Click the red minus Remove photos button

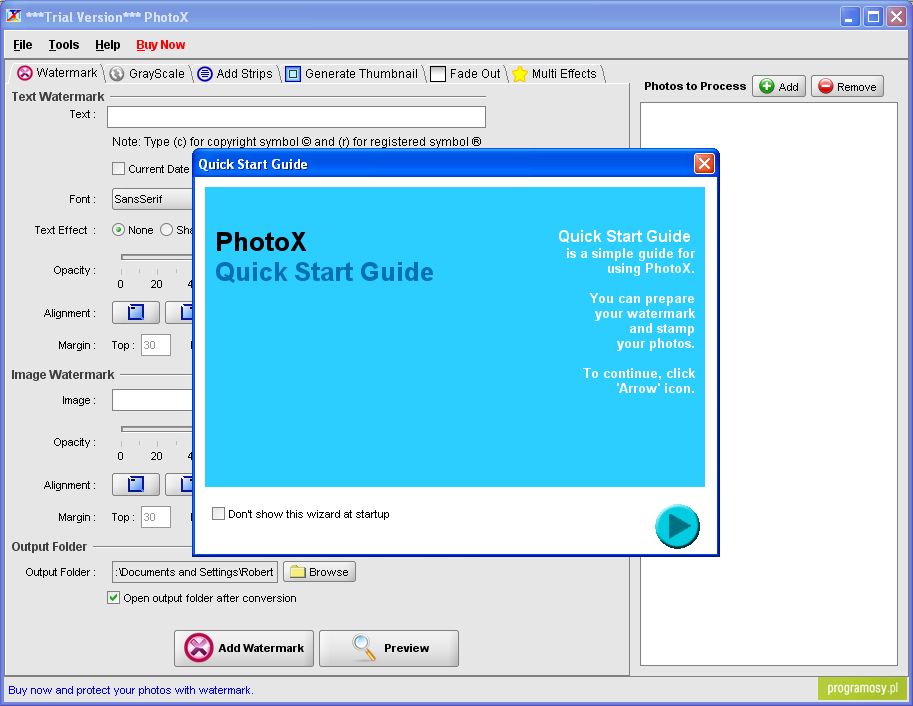[x=847, y=86]
